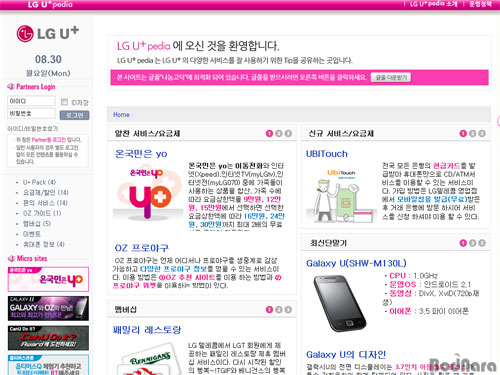500x375 pixels.
Task: Click the 온국민은 yo logo image
Action: pyautogui.click(x=148, y=193)
